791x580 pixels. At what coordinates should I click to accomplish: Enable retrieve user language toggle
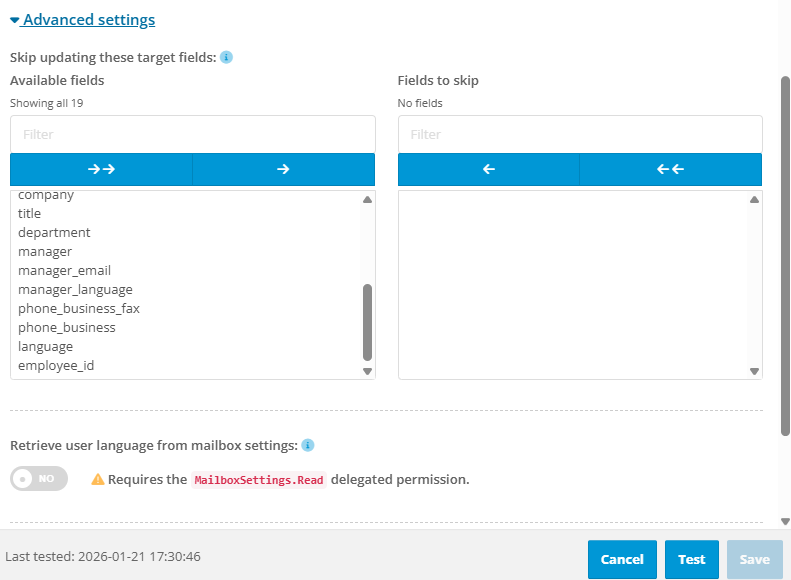pos(39,479)
